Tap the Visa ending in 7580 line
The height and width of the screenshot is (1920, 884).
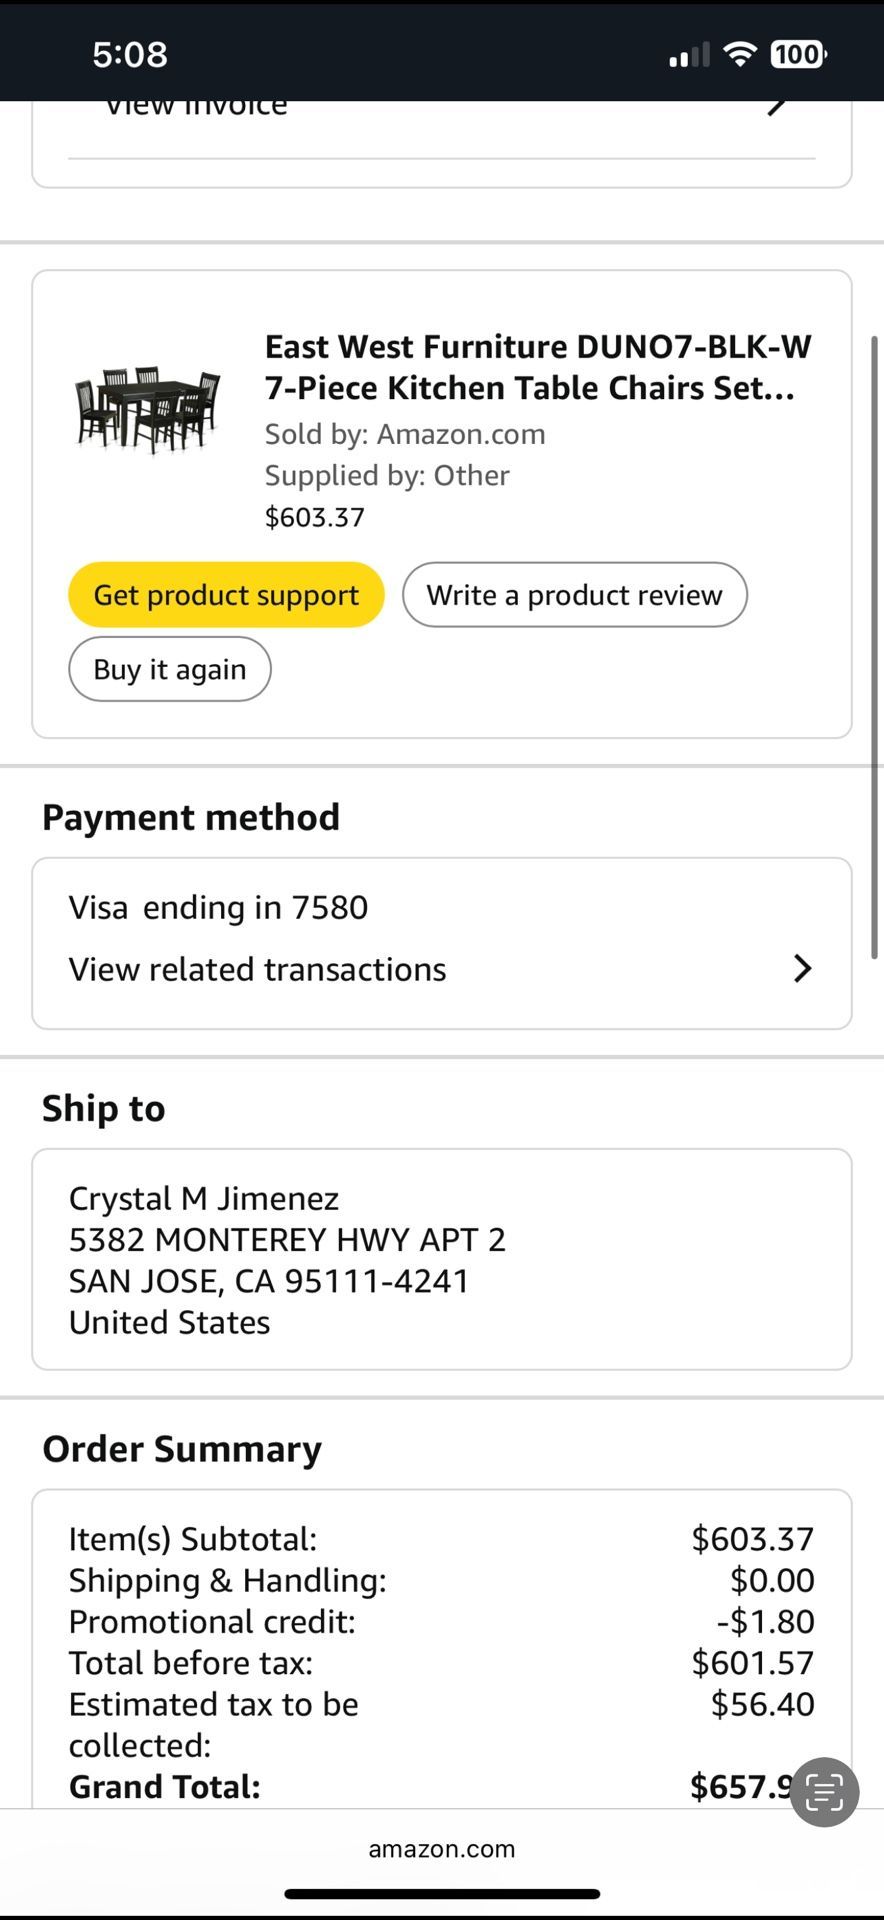[x=218, y=908]
